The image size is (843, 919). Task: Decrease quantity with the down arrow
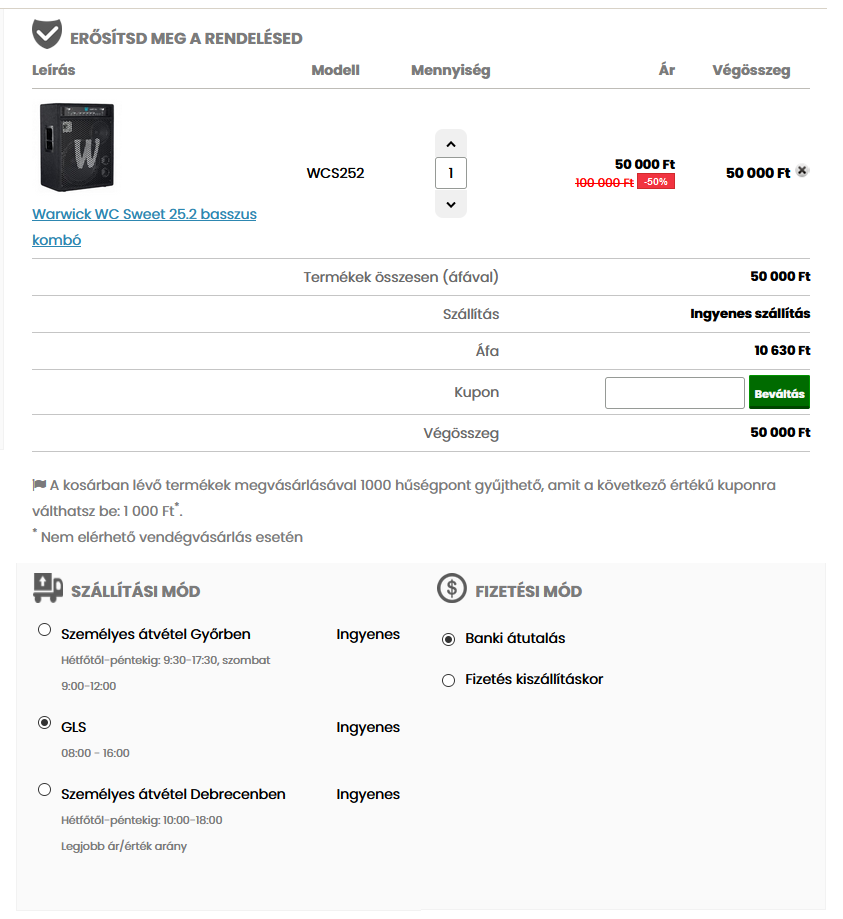pyautogui.click(x=451, y=205)
